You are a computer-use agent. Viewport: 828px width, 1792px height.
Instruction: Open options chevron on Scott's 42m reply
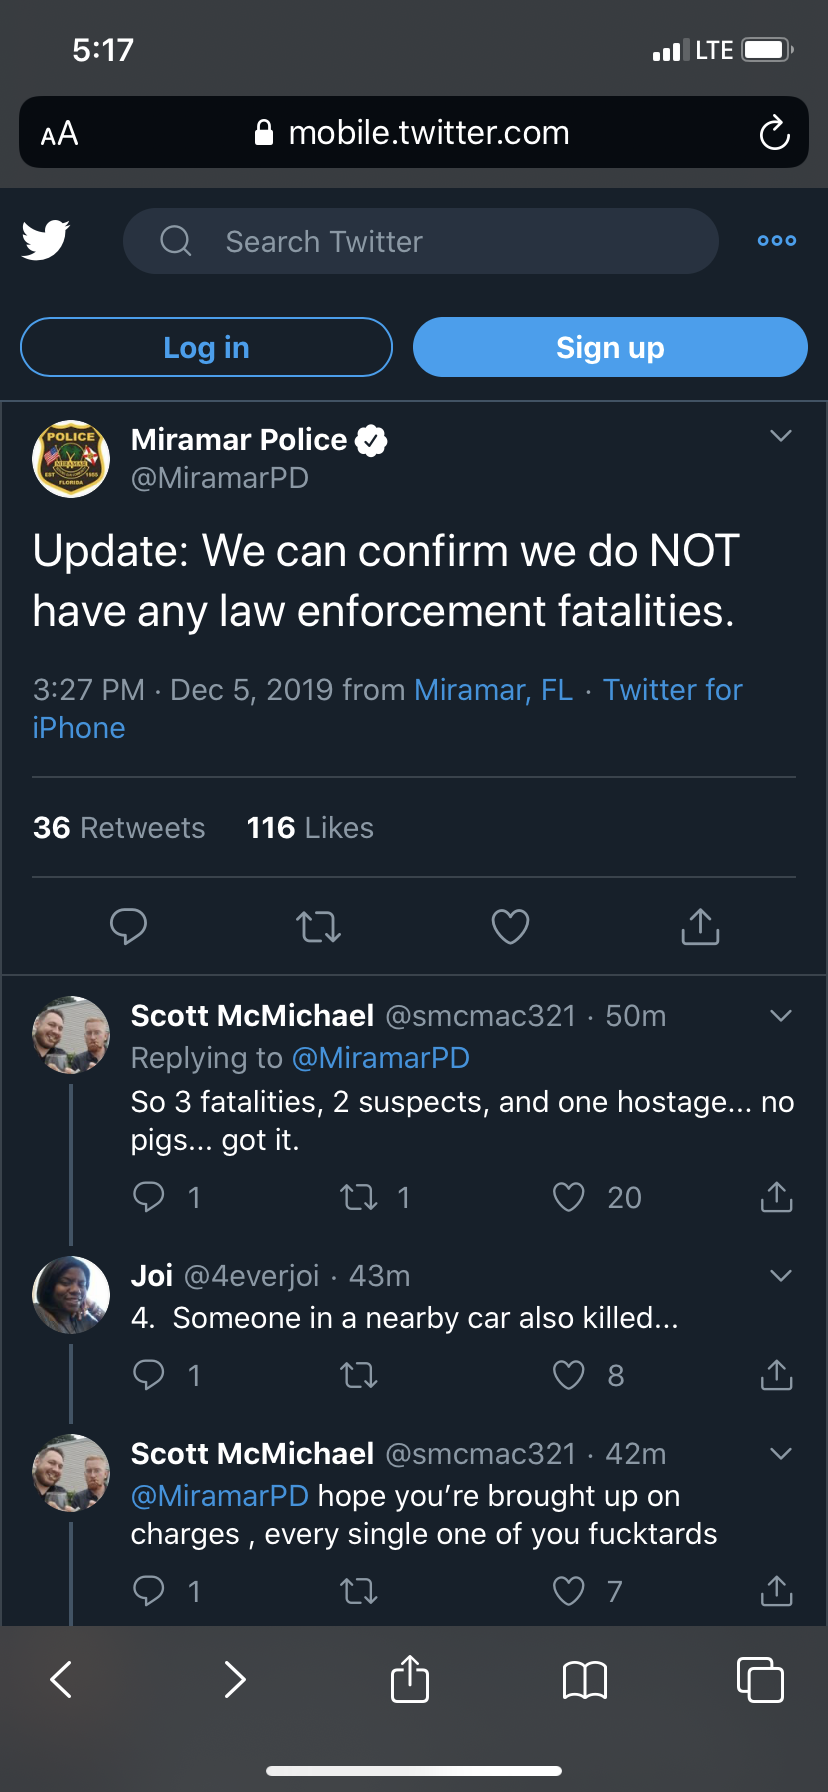781,1453
